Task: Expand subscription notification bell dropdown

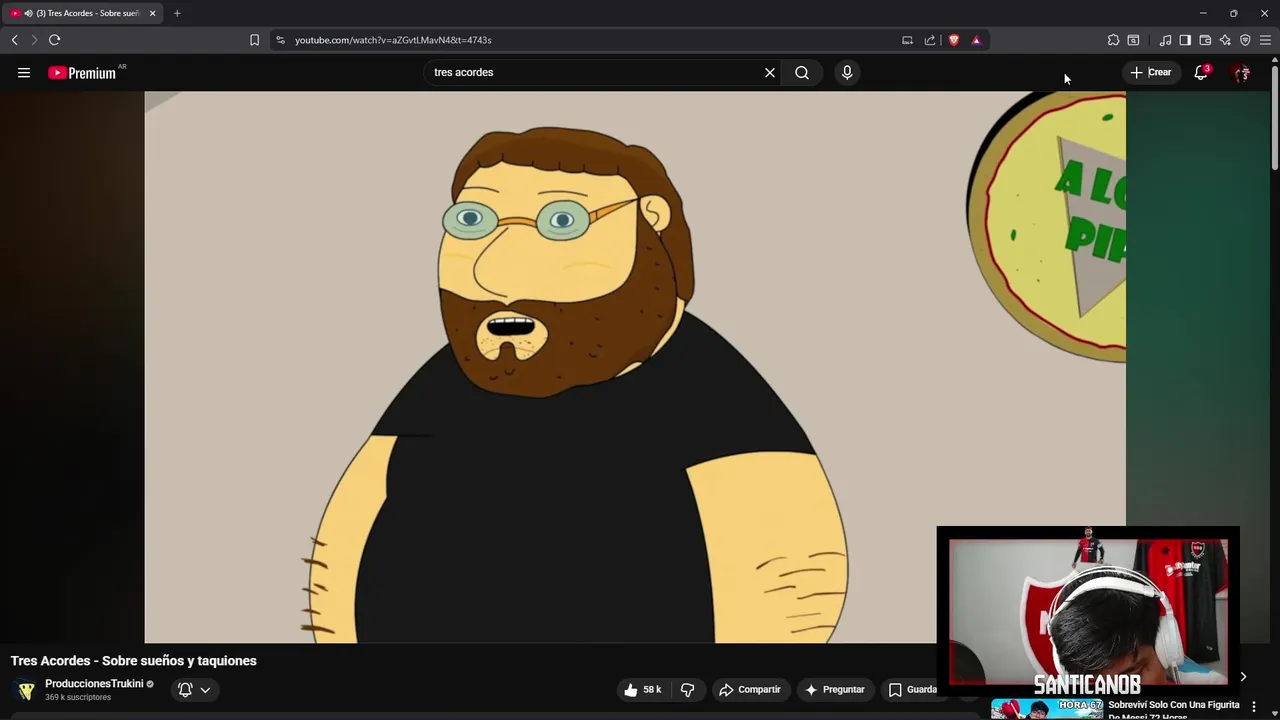Action: (x=194, y=690)
